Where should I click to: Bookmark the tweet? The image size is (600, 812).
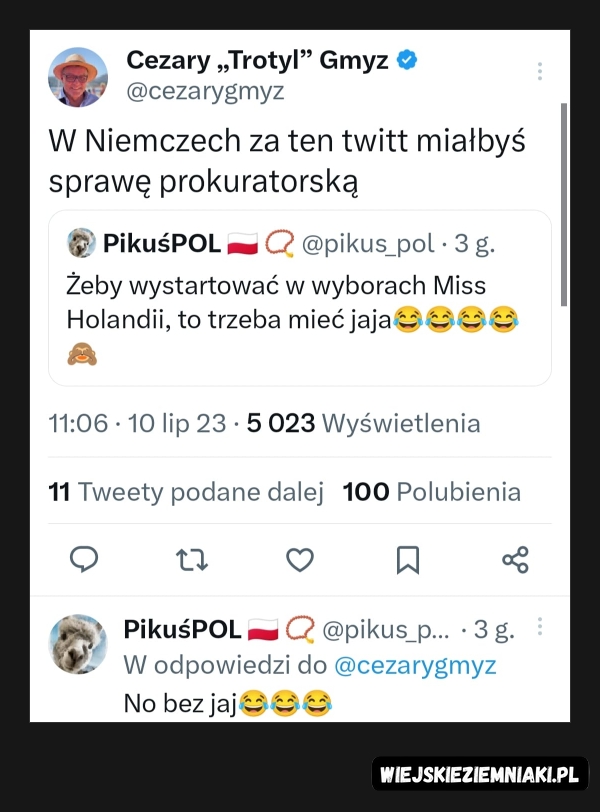[x=408, y=560]
